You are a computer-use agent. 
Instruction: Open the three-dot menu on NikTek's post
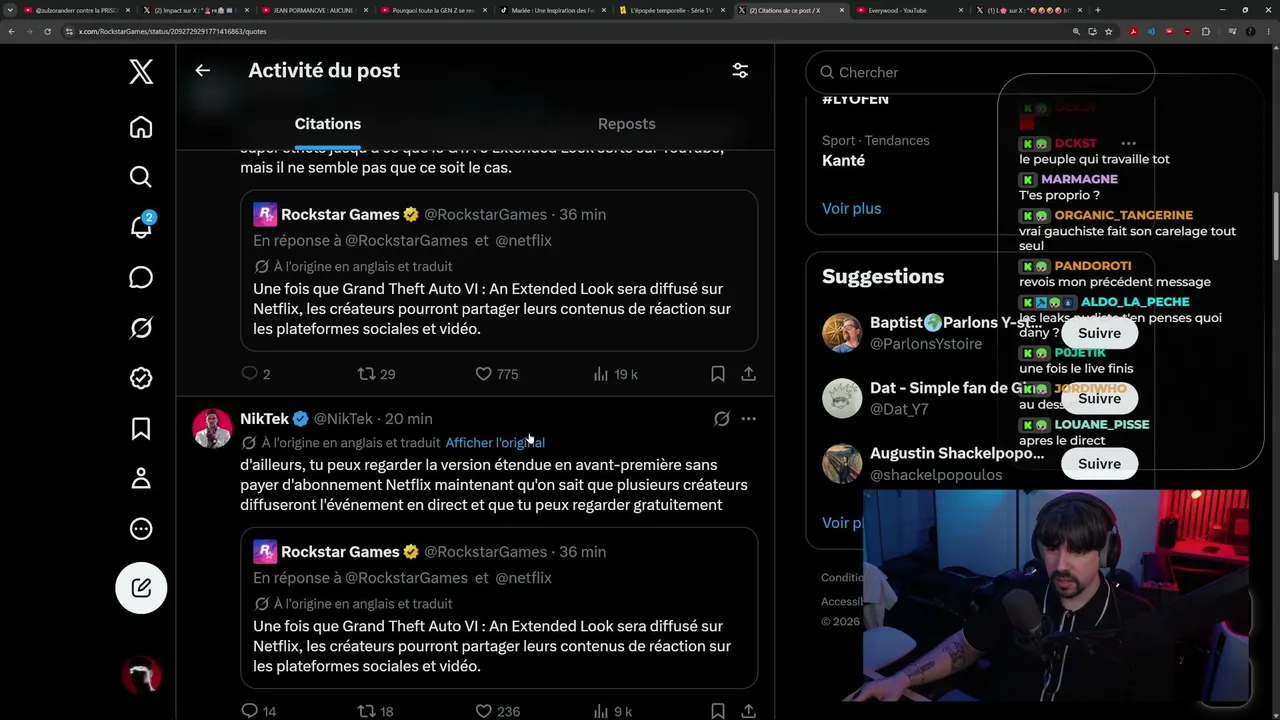coord(748,419)
